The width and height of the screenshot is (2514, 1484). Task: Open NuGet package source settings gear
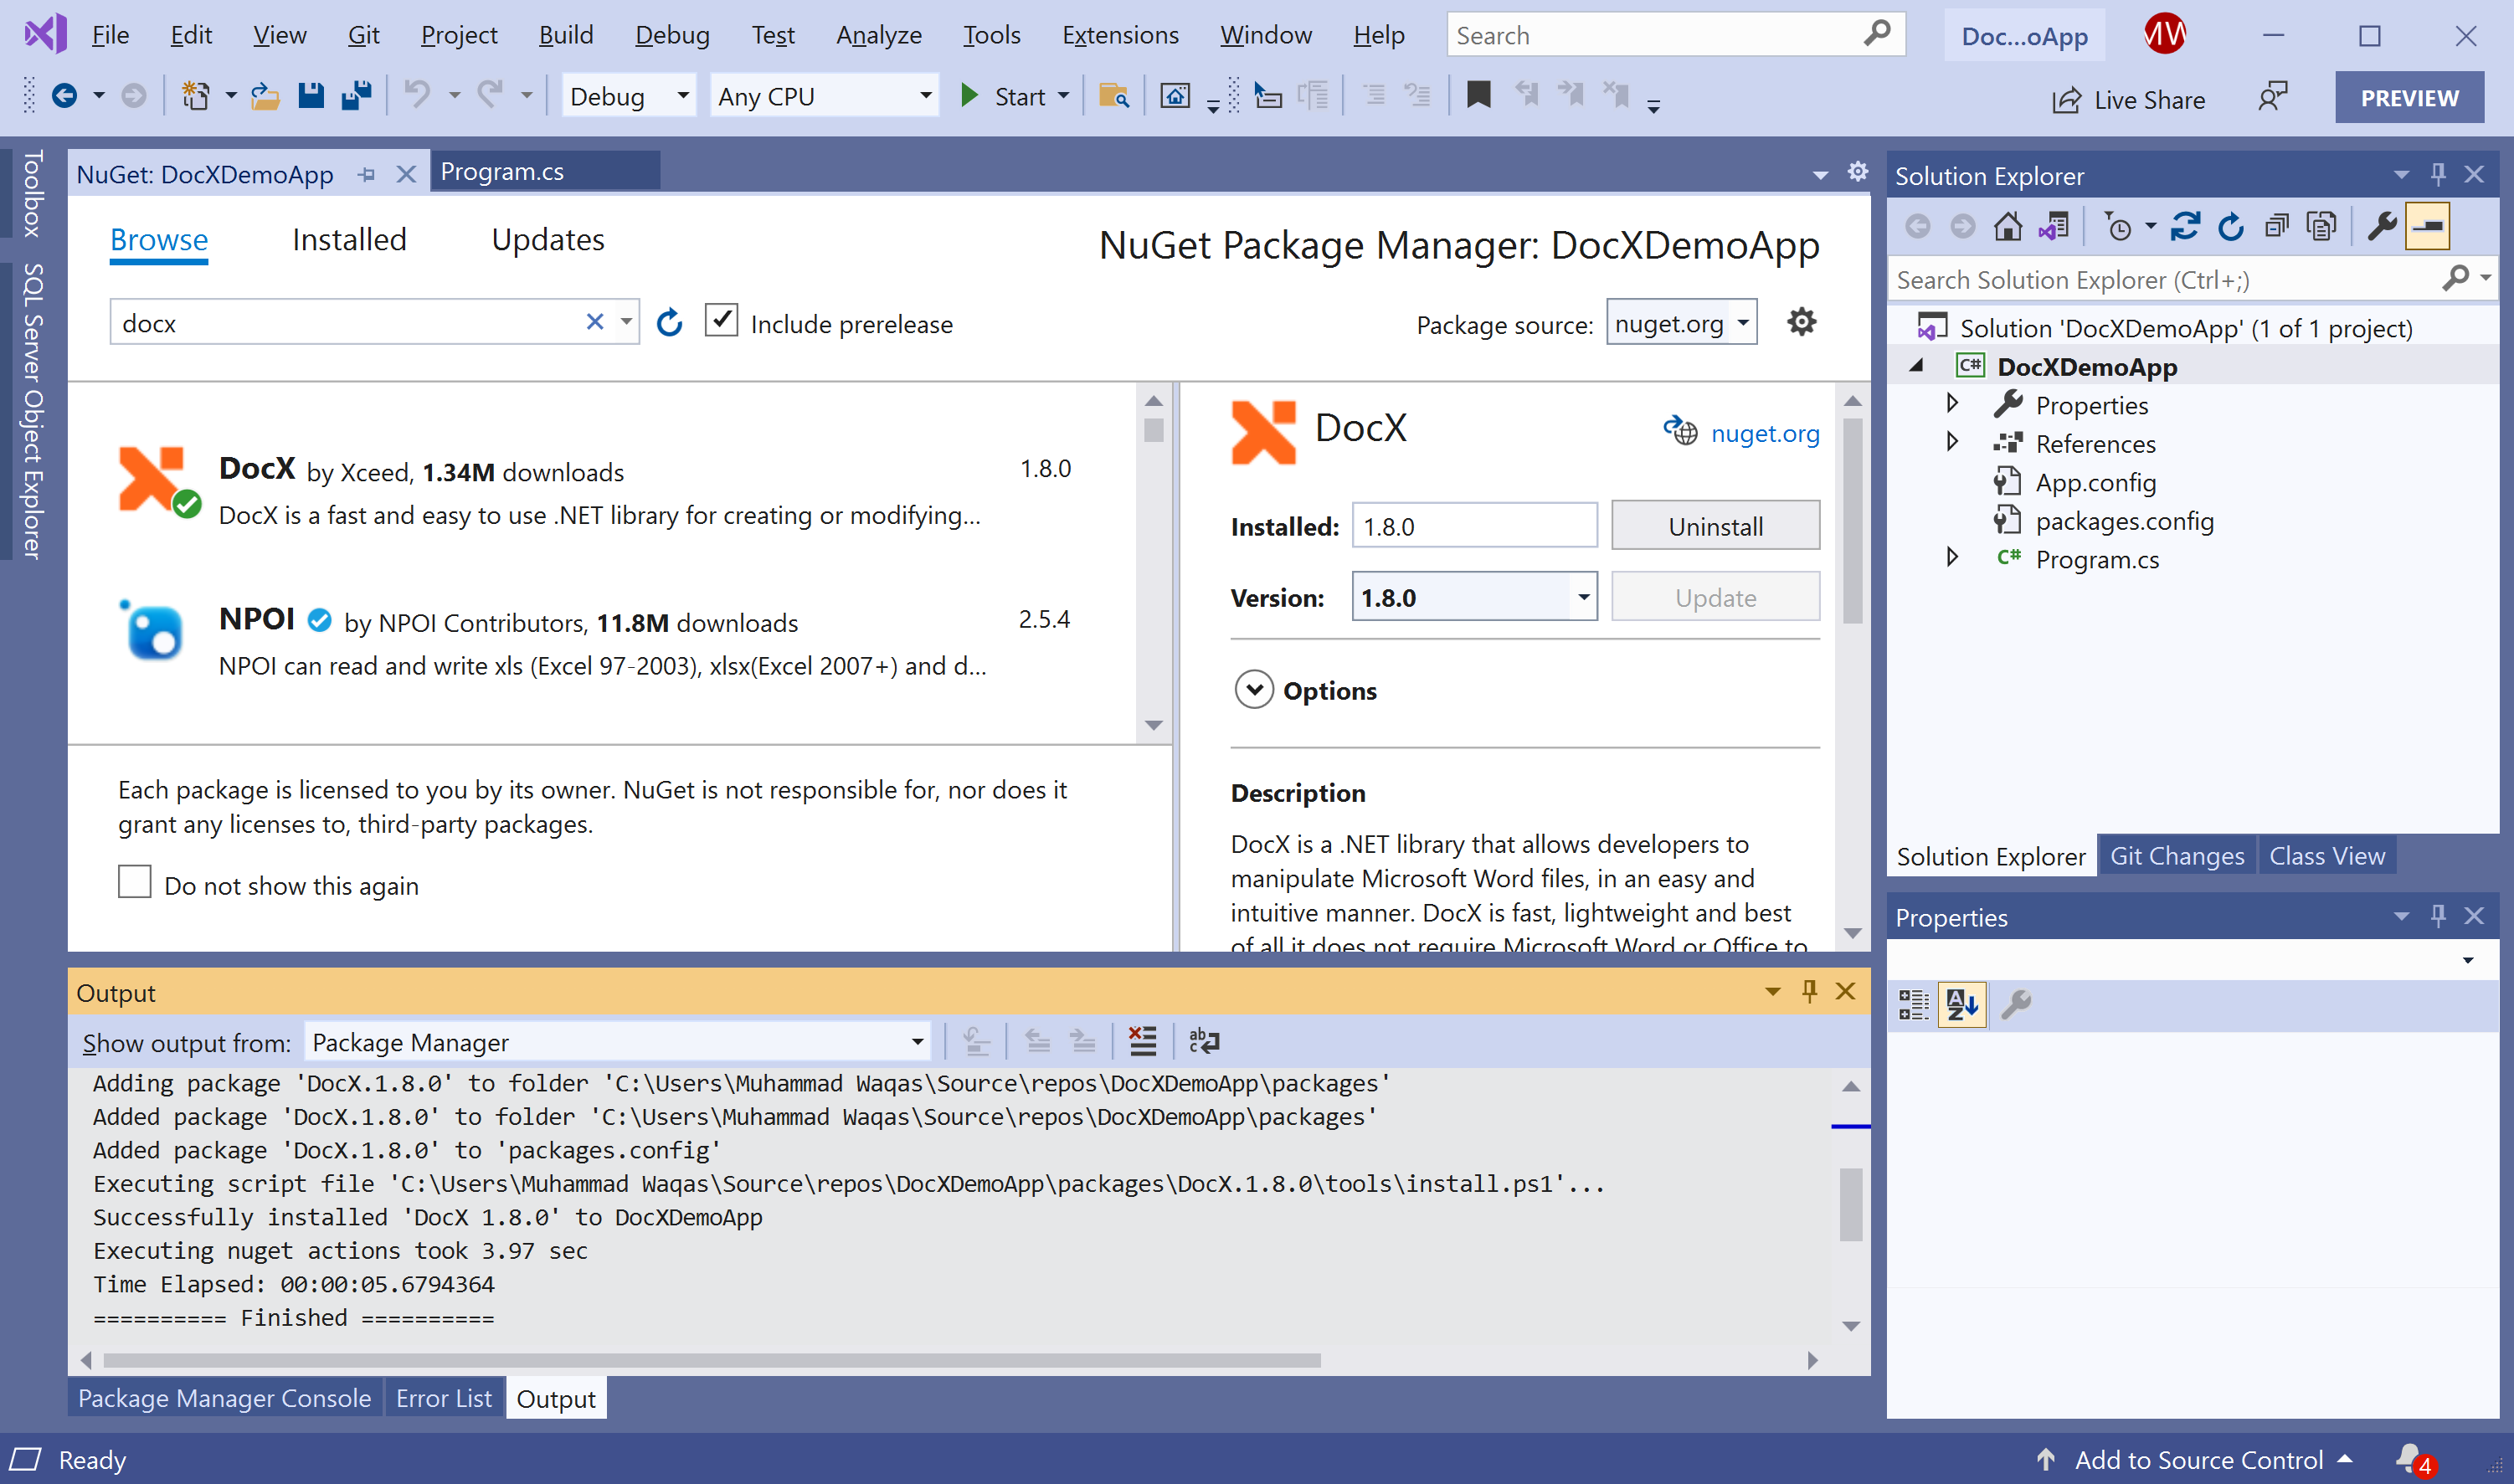(1801, 323)
